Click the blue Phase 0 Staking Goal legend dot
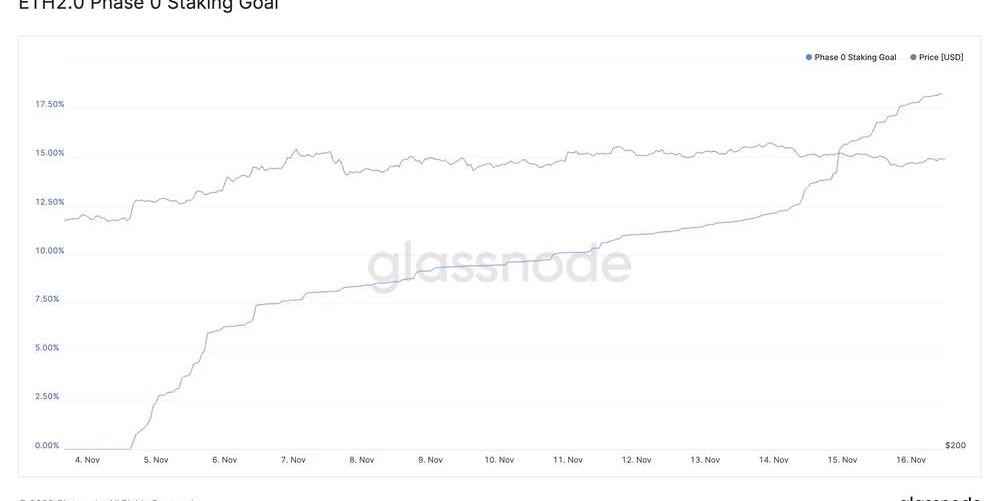Viewport: 1000px width, 501px height. pos(809,58)
